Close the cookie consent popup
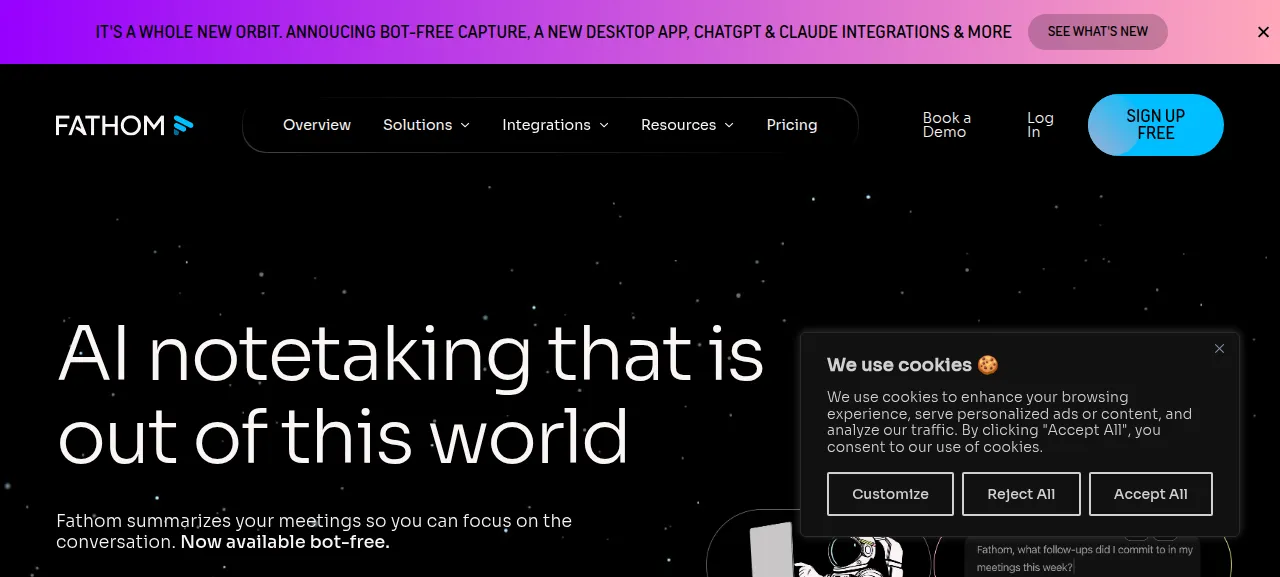This screenshot has height=577, width=1280. coord(1219,349)
